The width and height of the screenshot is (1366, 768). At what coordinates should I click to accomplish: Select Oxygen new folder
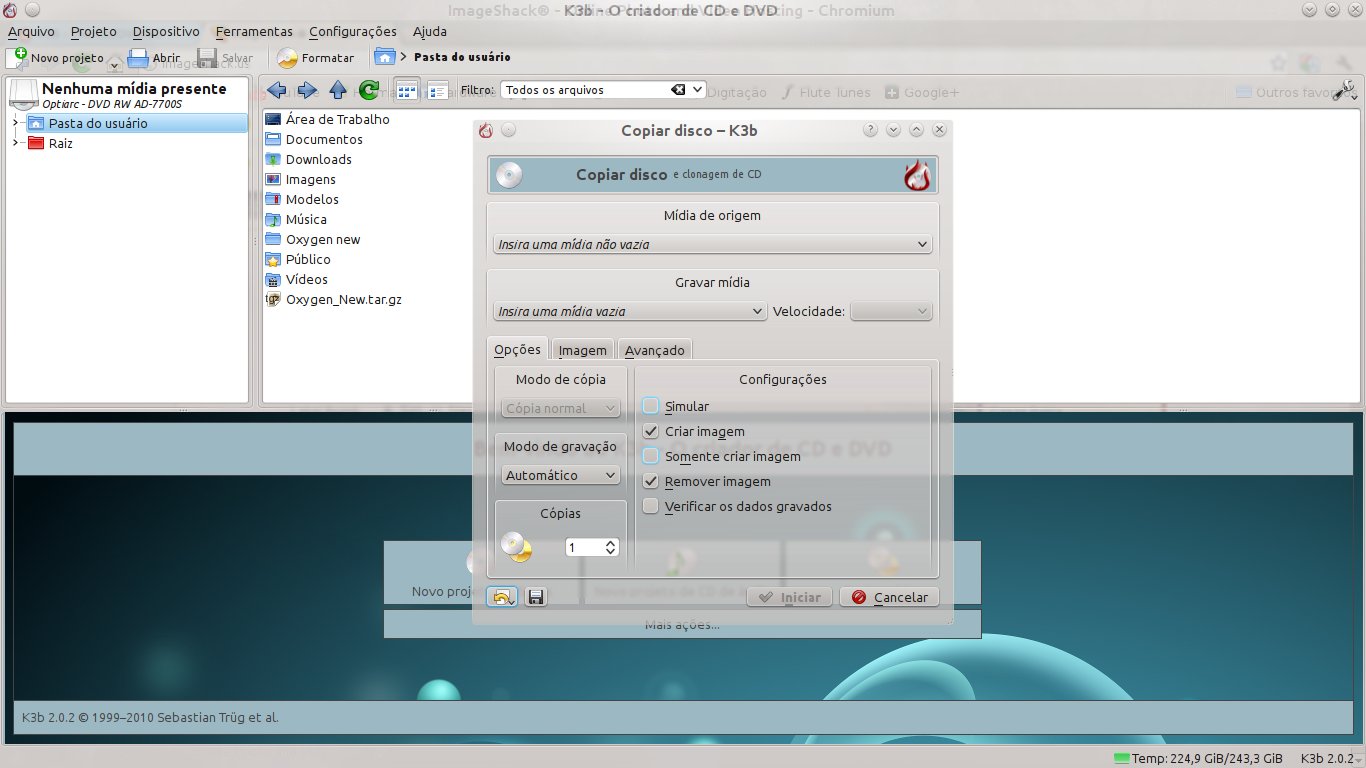(x=313, y=239)
